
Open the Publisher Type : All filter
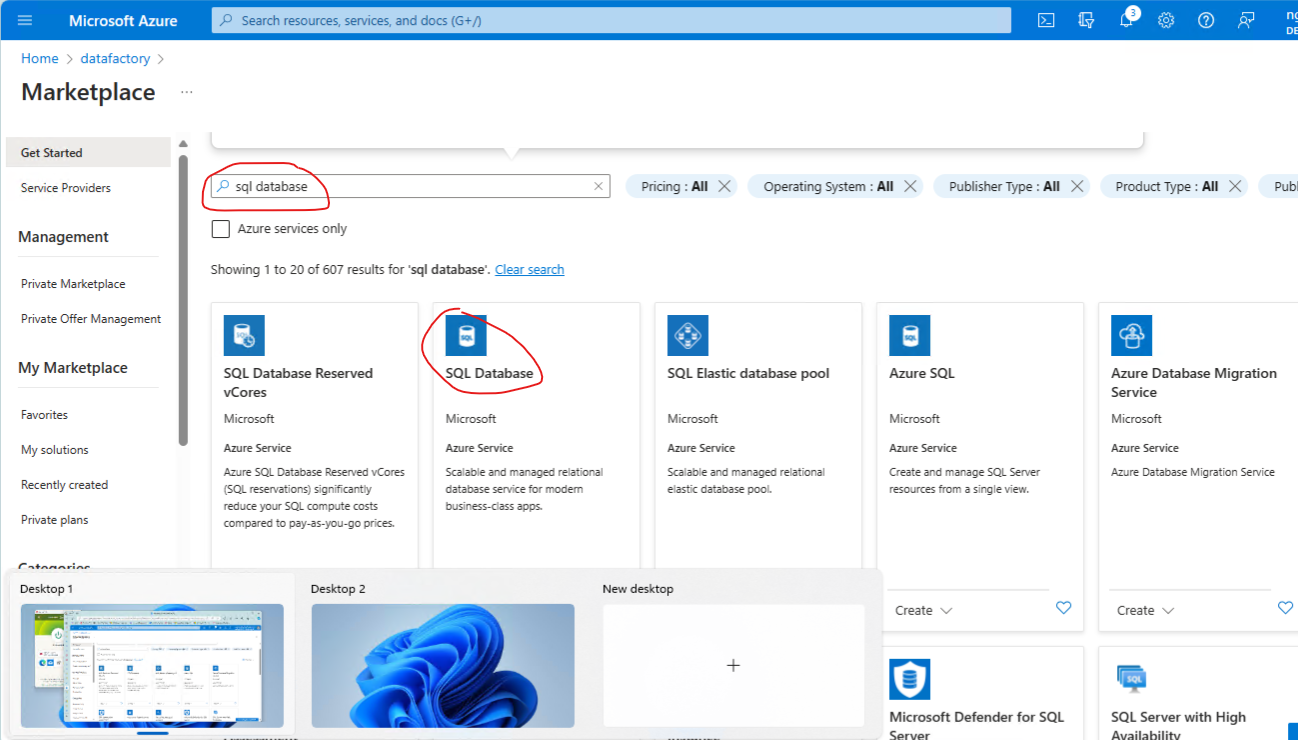click(x=1004, y=186)
